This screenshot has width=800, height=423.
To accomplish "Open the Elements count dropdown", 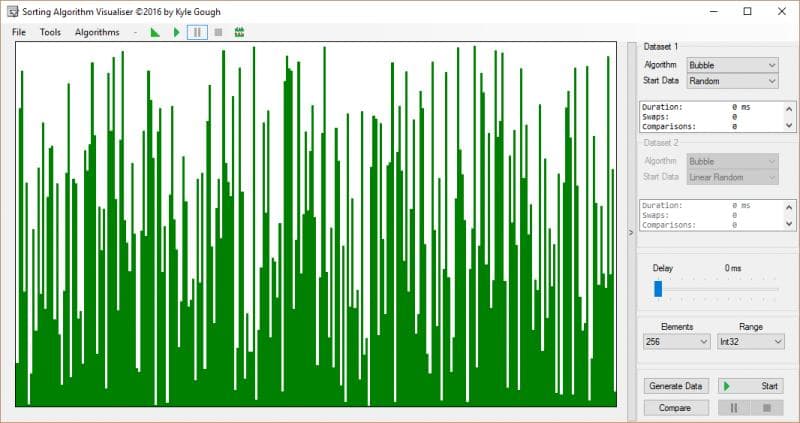I will (675, 342).
